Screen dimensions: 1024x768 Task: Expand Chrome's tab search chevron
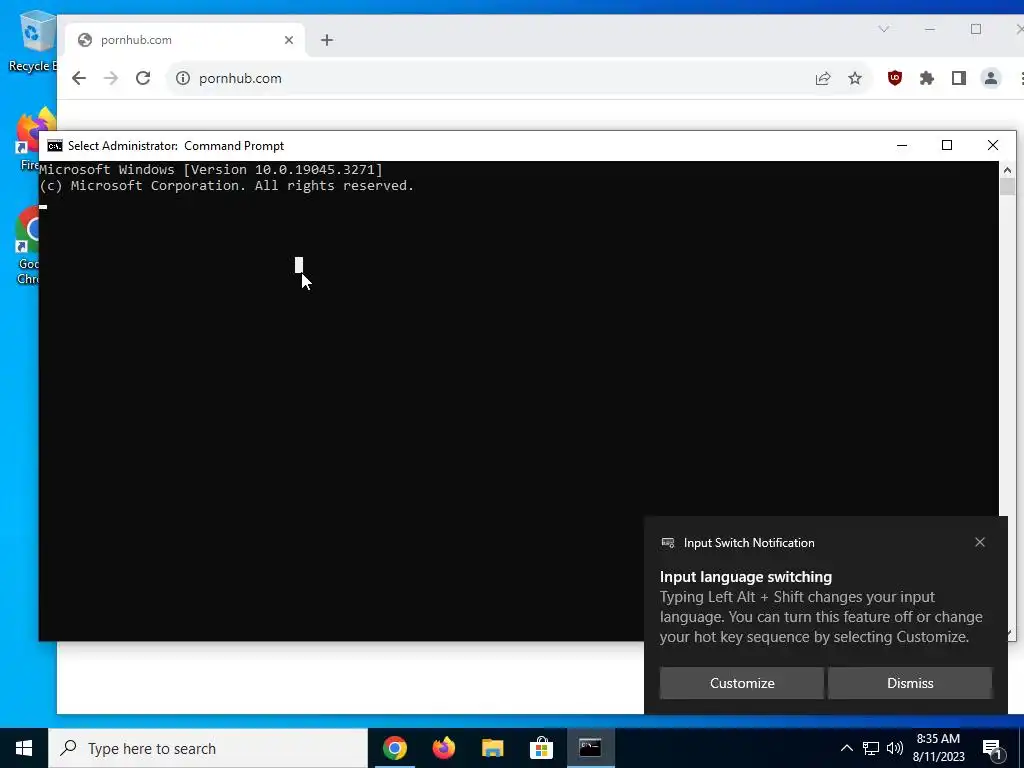click(x=884, y=29)
